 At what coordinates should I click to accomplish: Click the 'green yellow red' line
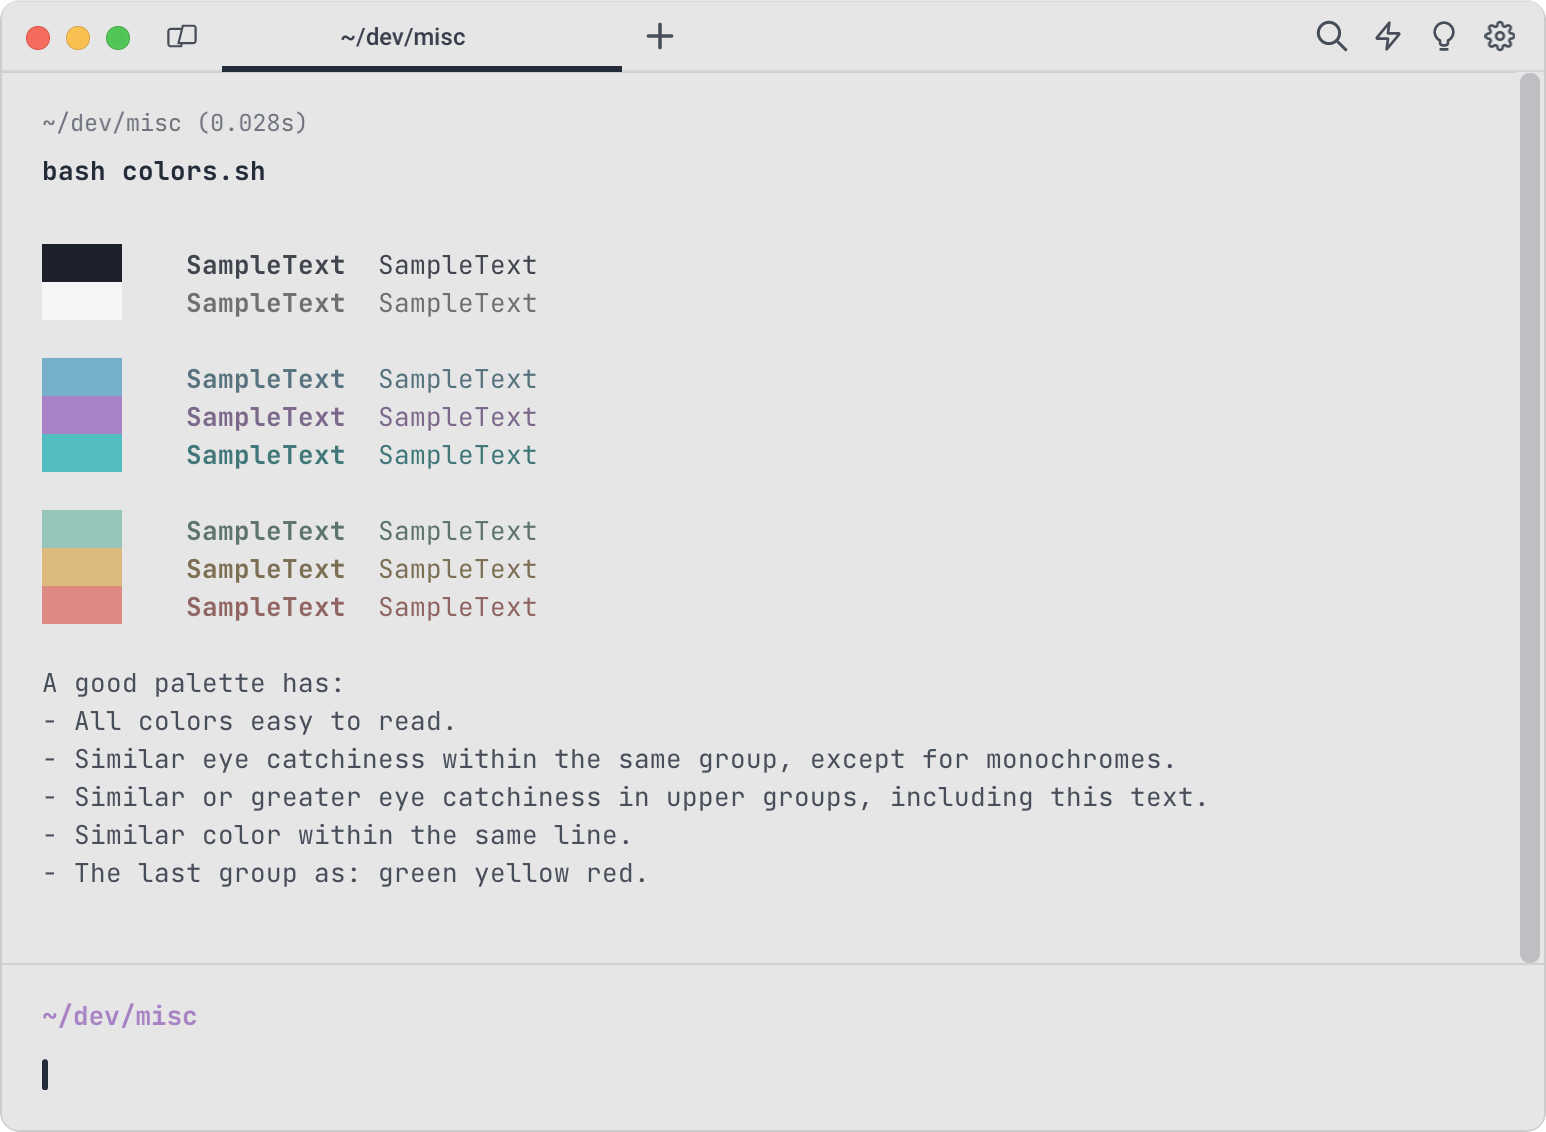(345, 874)
